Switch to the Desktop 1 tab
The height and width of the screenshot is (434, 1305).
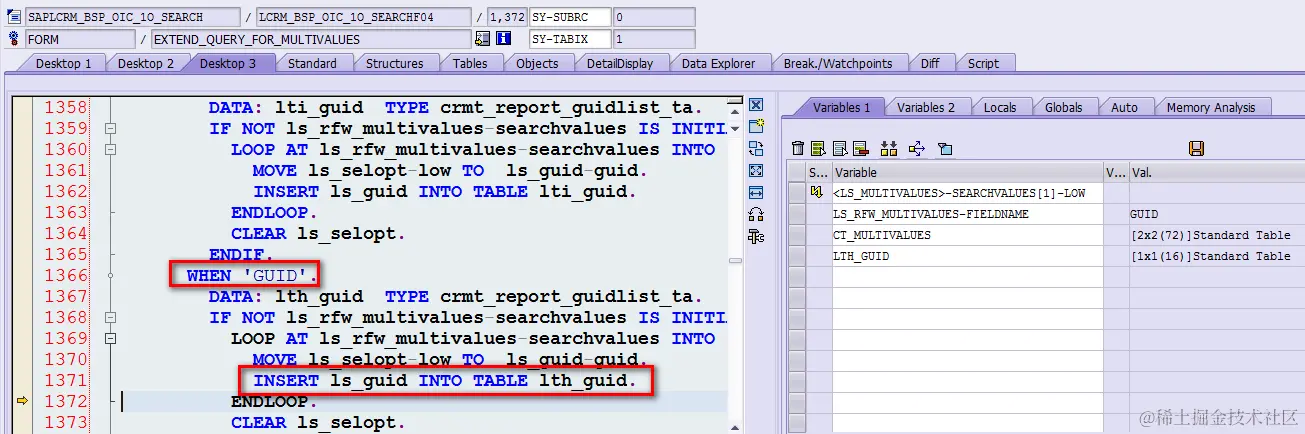pyautogui.click(x=64, y=63)
